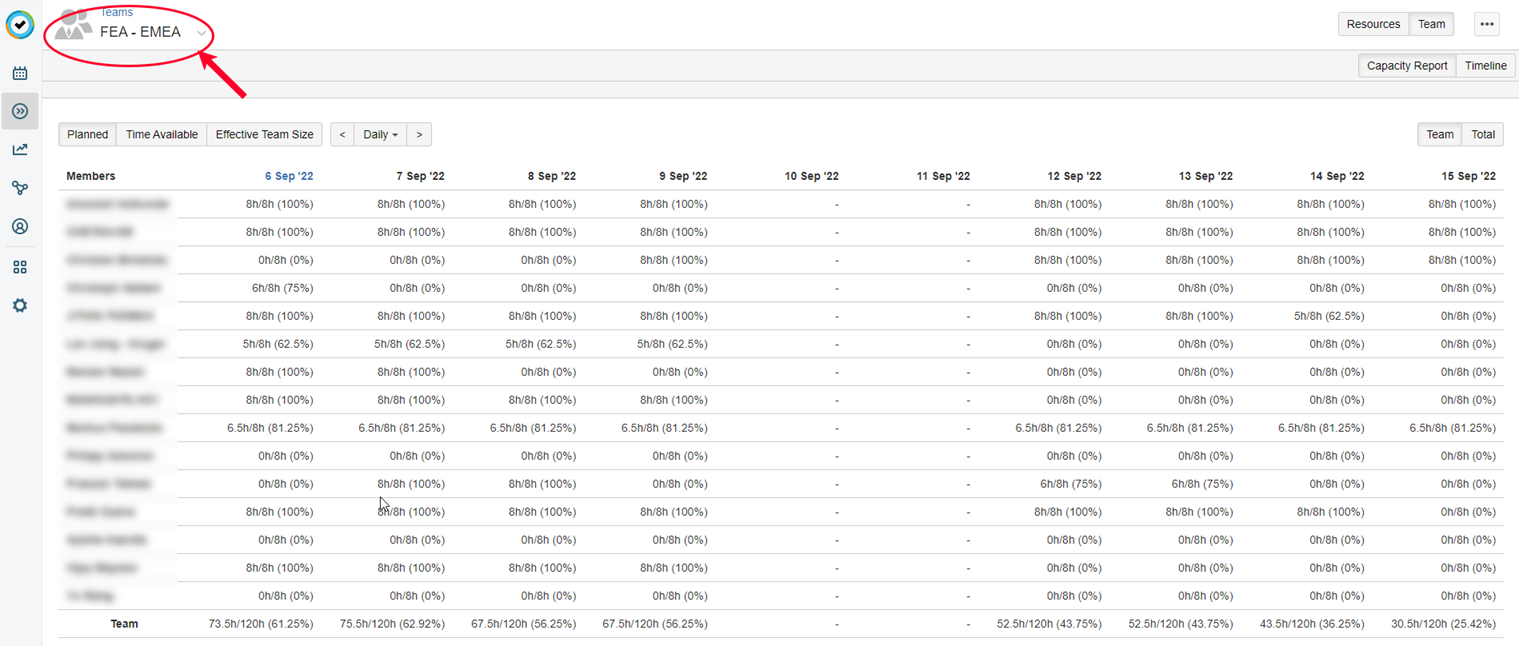The image size is (1519, 646).
Task: Open the apps grid sidebar icon
Action: [x=20, y=267]
